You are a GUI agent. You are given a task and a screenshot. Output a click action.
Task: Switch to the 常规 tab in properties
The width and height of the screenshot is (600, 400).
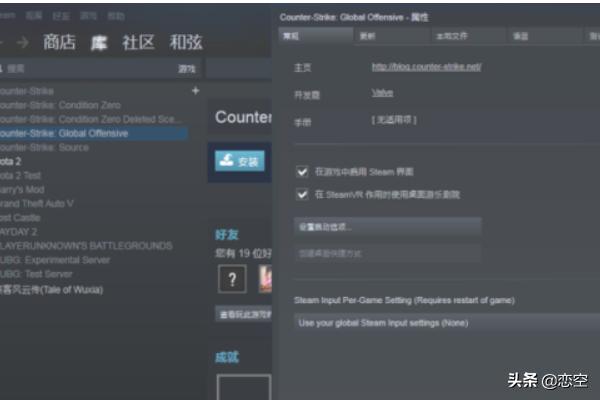[315, 36]
